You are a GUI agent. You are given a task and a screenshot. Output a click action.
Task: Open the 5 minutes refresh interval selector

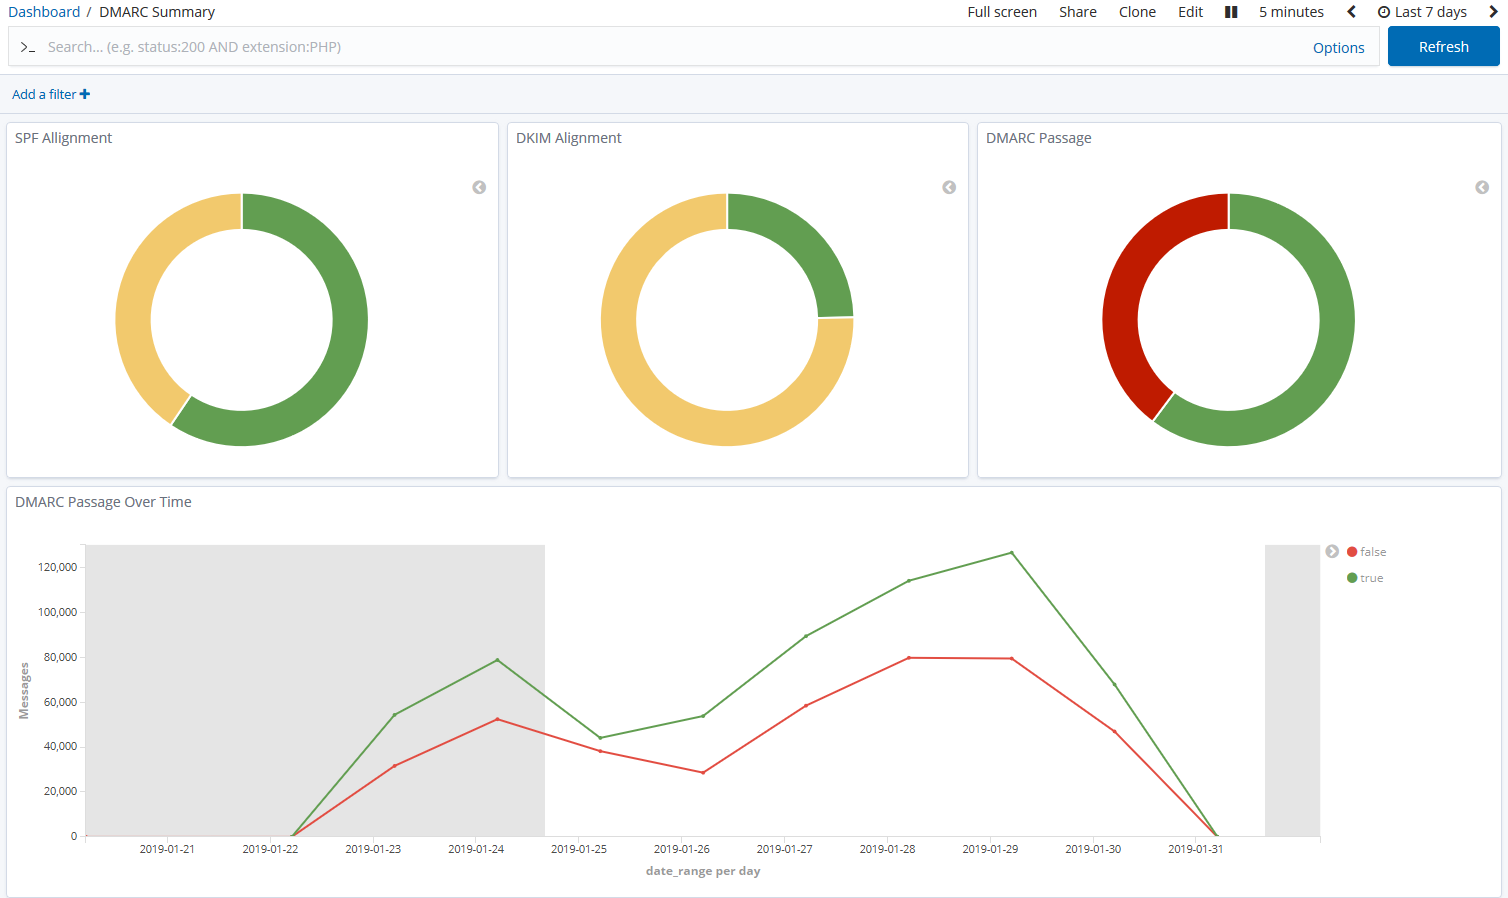coord(1291,11)
